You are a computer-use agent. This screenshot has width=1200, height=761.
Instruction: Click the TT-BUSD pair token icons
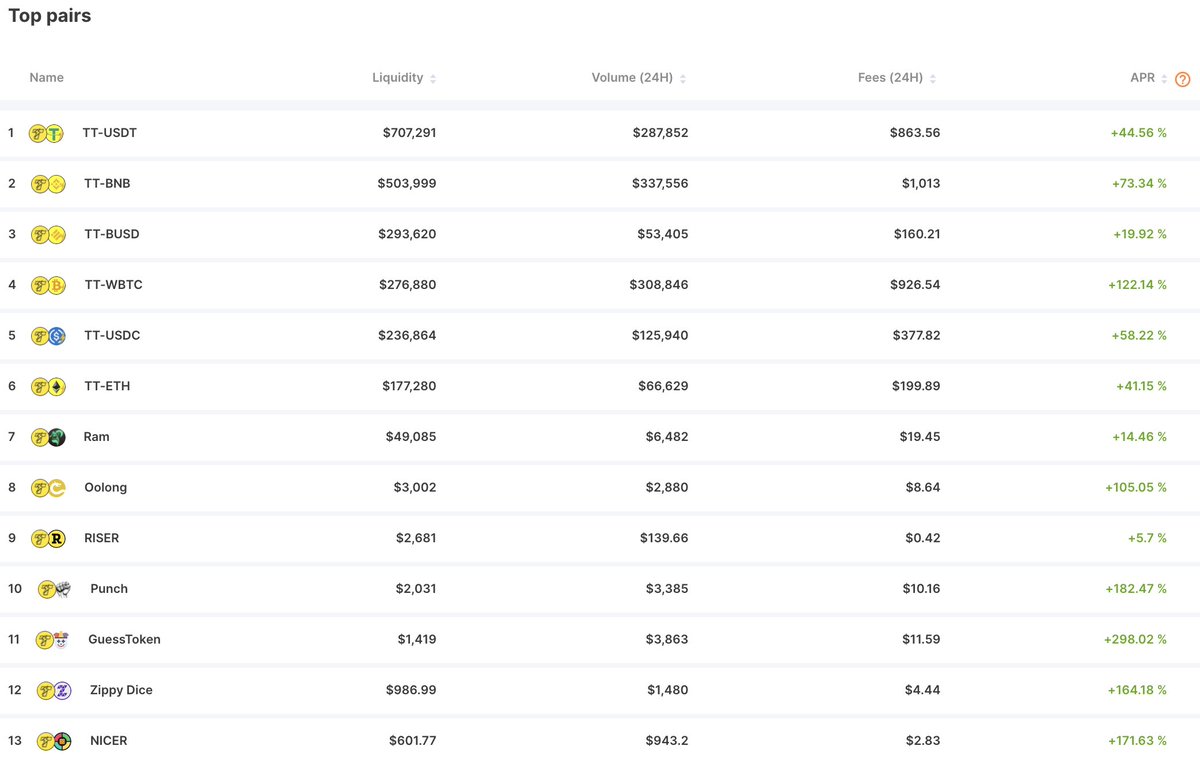click(x=48, y=234)
